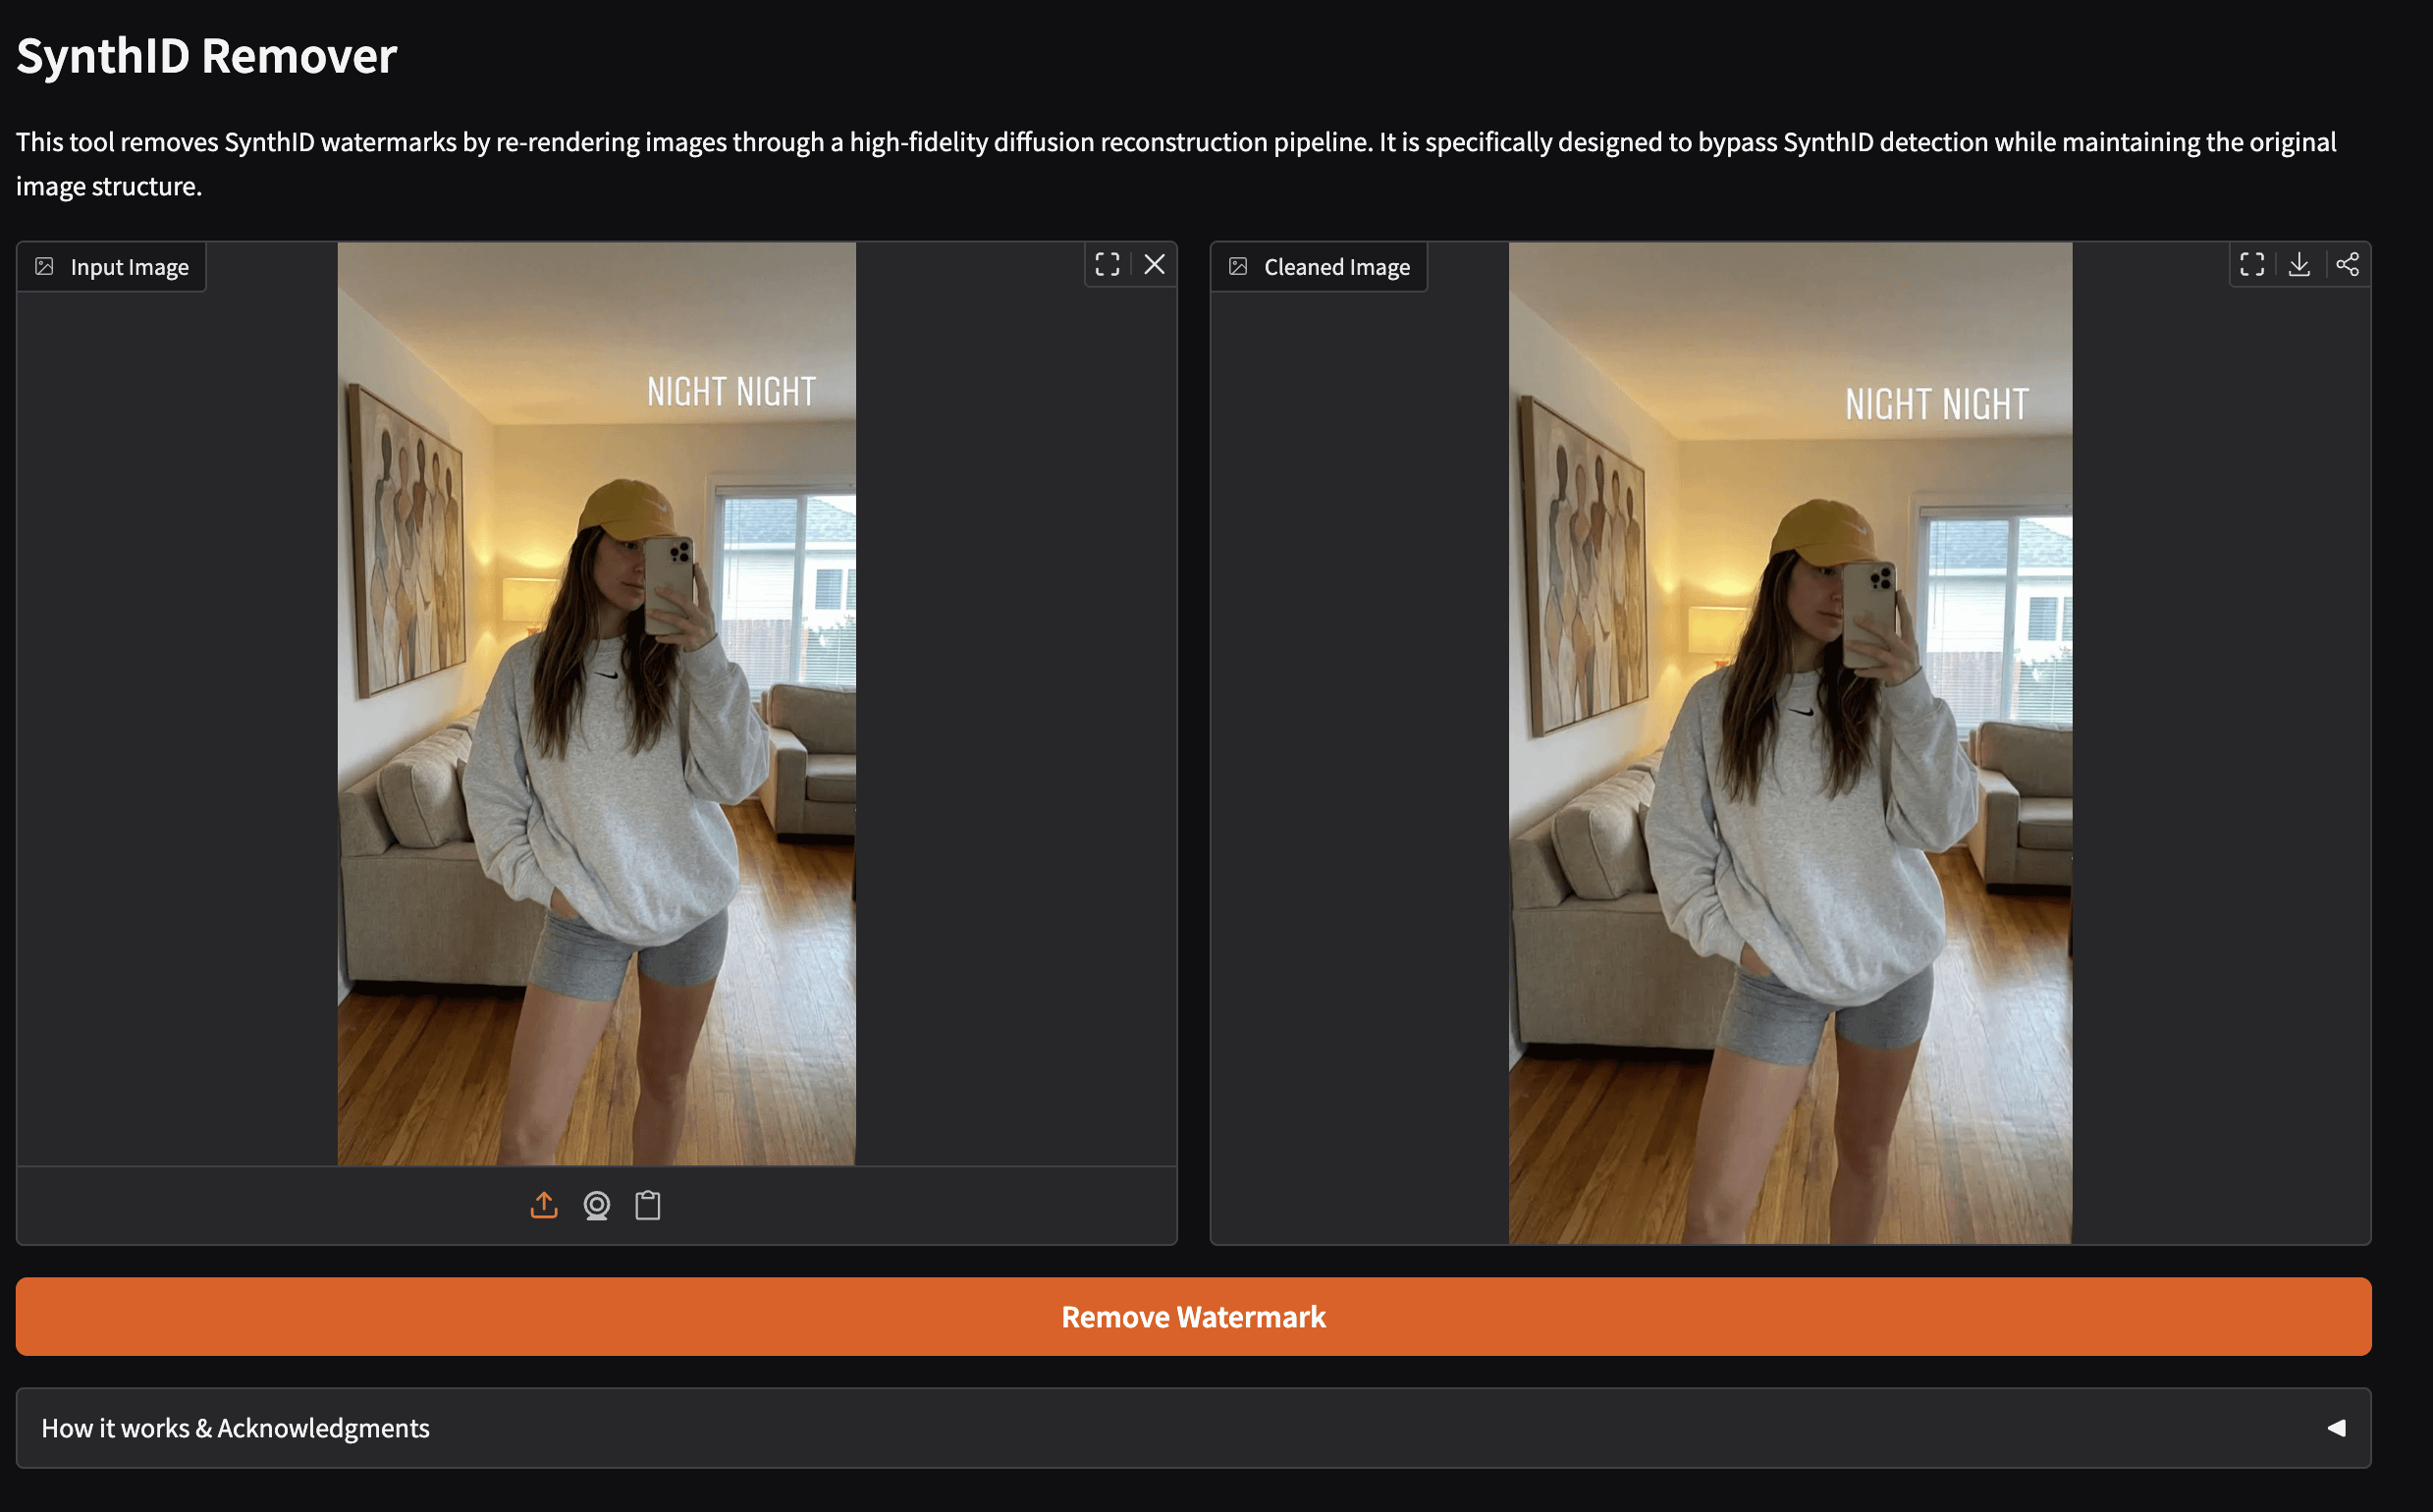Select the Input Image panel label
The width and height of the screenshot is (2433, 1512).
(x=130, y=265)
